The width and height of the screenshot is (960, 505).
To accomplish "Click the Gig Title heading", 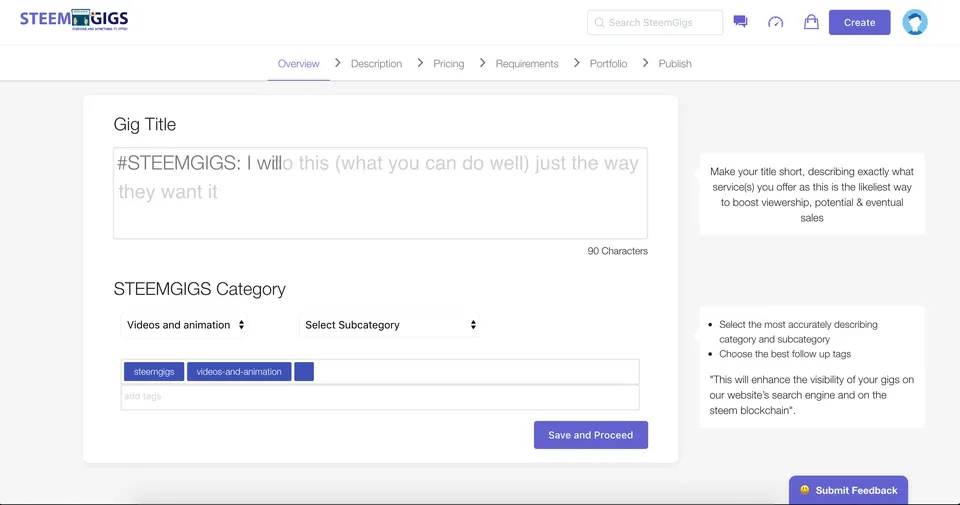I will [144, 124].
